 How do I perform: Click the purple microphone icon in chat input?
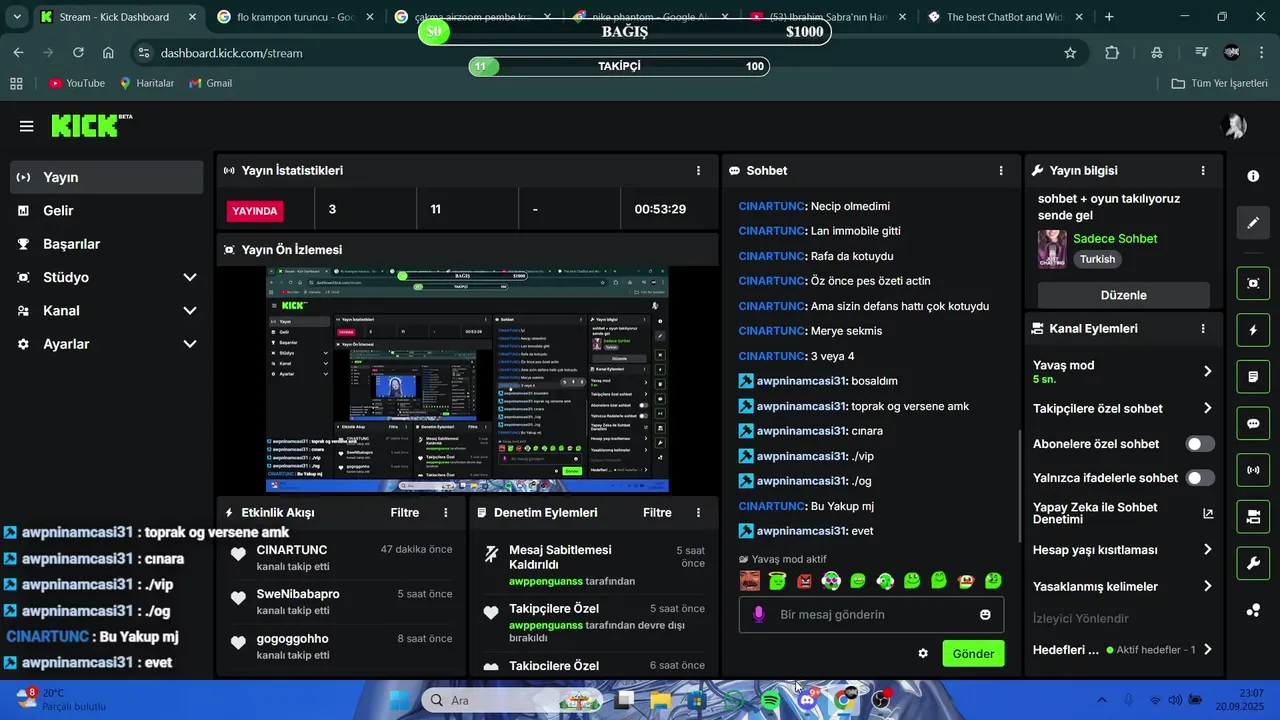(759, 614)
